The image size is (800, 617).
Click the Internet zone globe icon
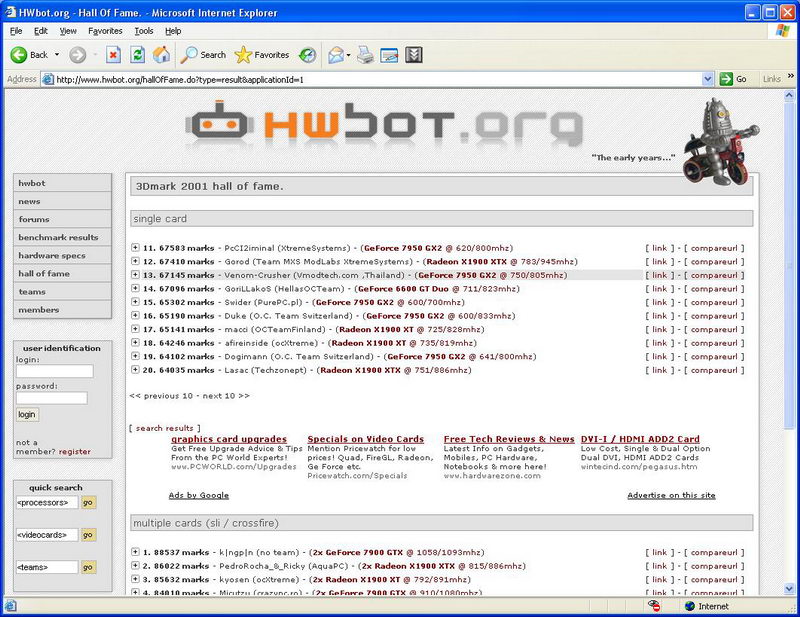(690, 606)
